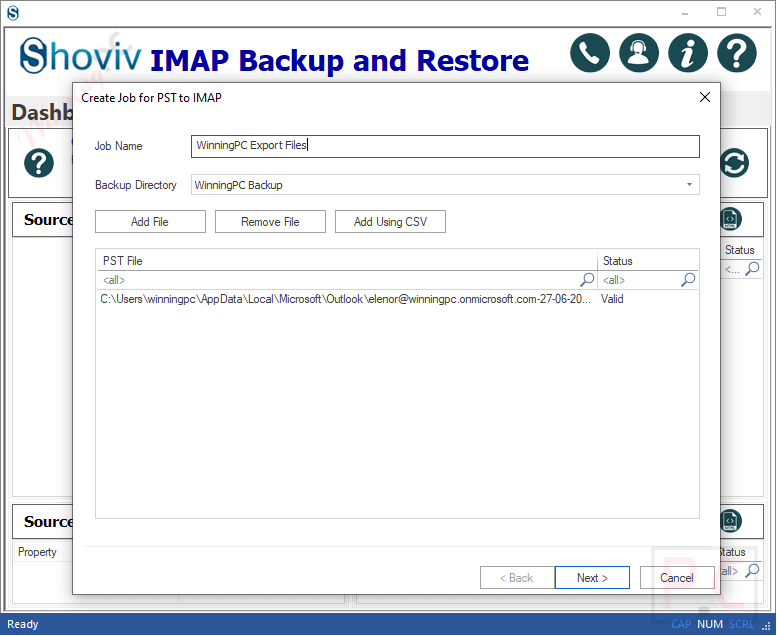Viewport: 777px width, 636px height.
Task: Click the Status filter search icon in dialog
Action: tap(688, 280)
